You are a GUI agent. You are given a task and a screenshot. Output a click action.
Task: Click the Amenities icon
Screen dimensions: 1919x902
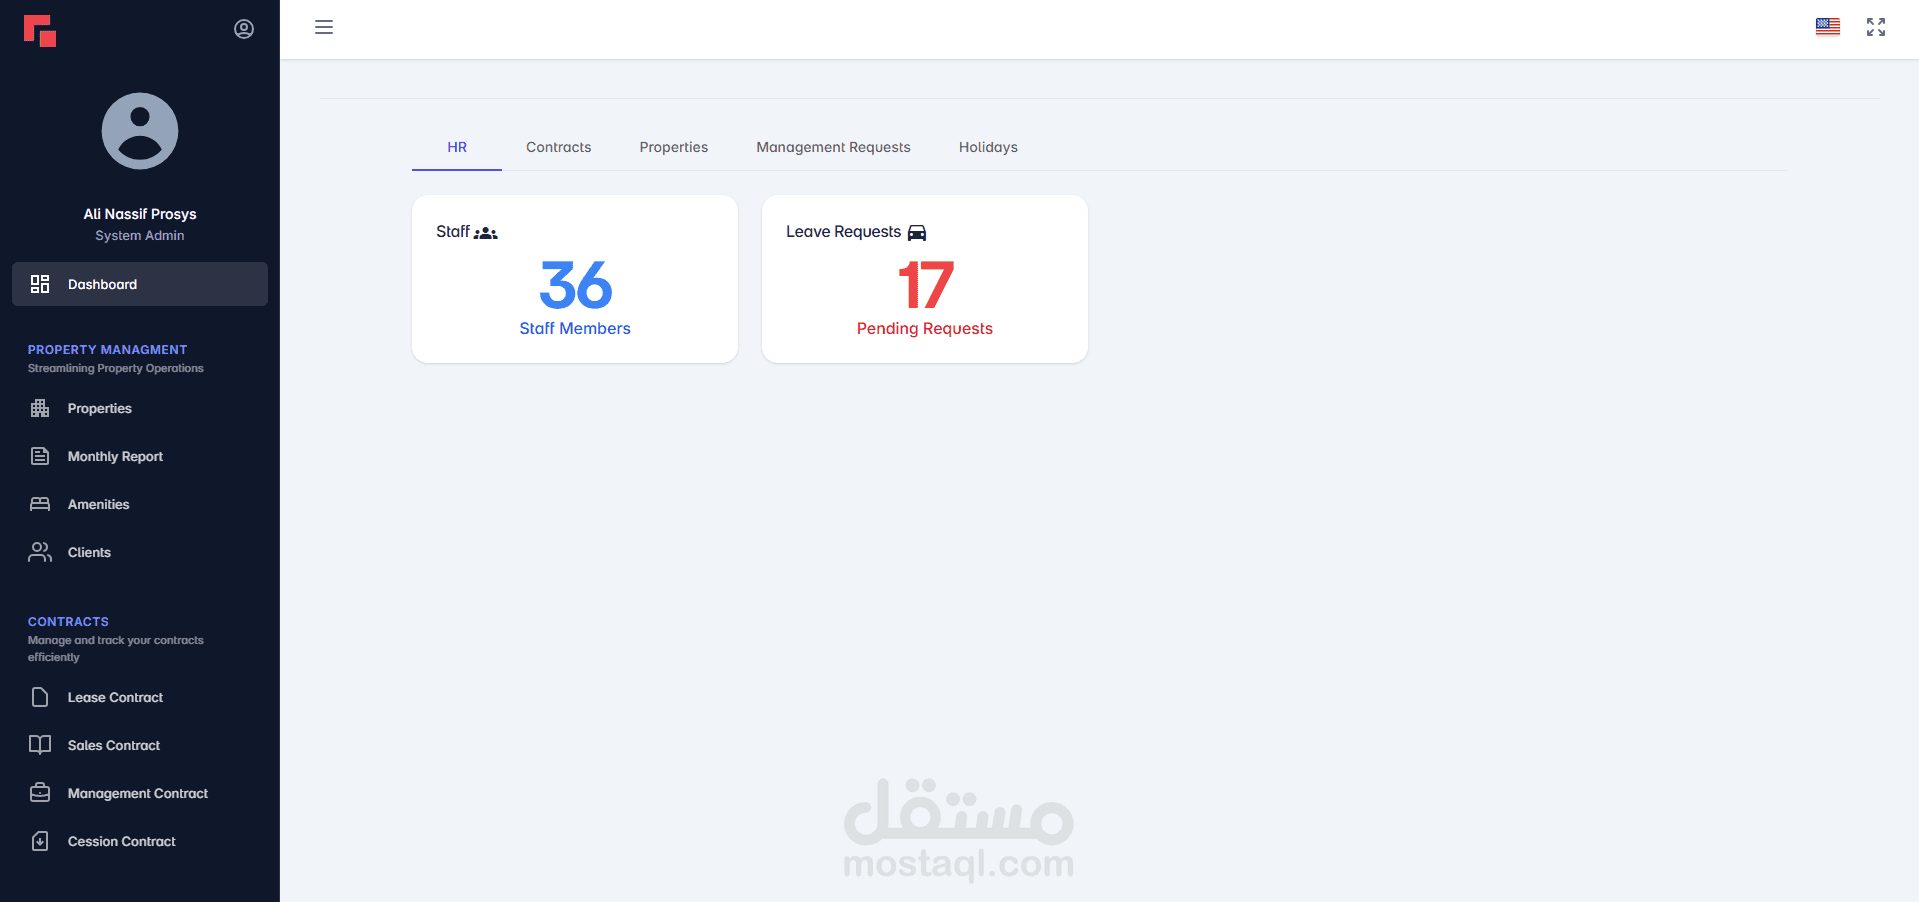[39, 504]
